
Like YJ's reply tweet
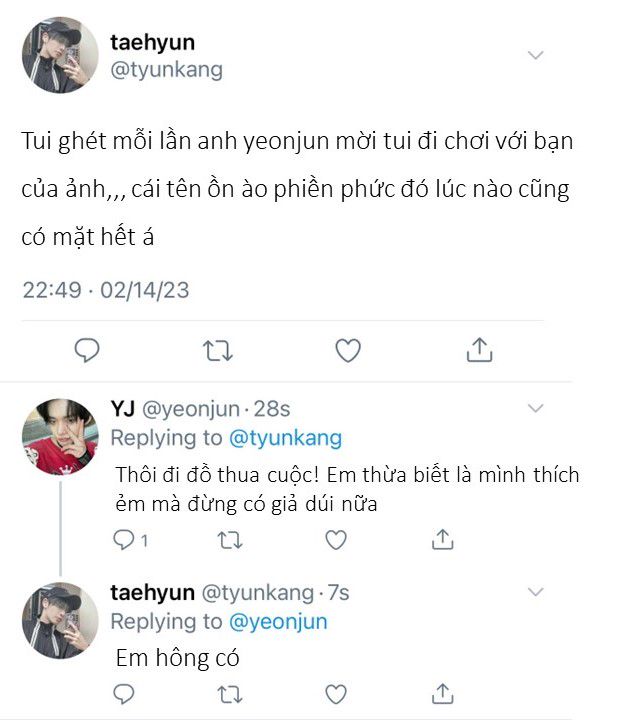point(336,540)
